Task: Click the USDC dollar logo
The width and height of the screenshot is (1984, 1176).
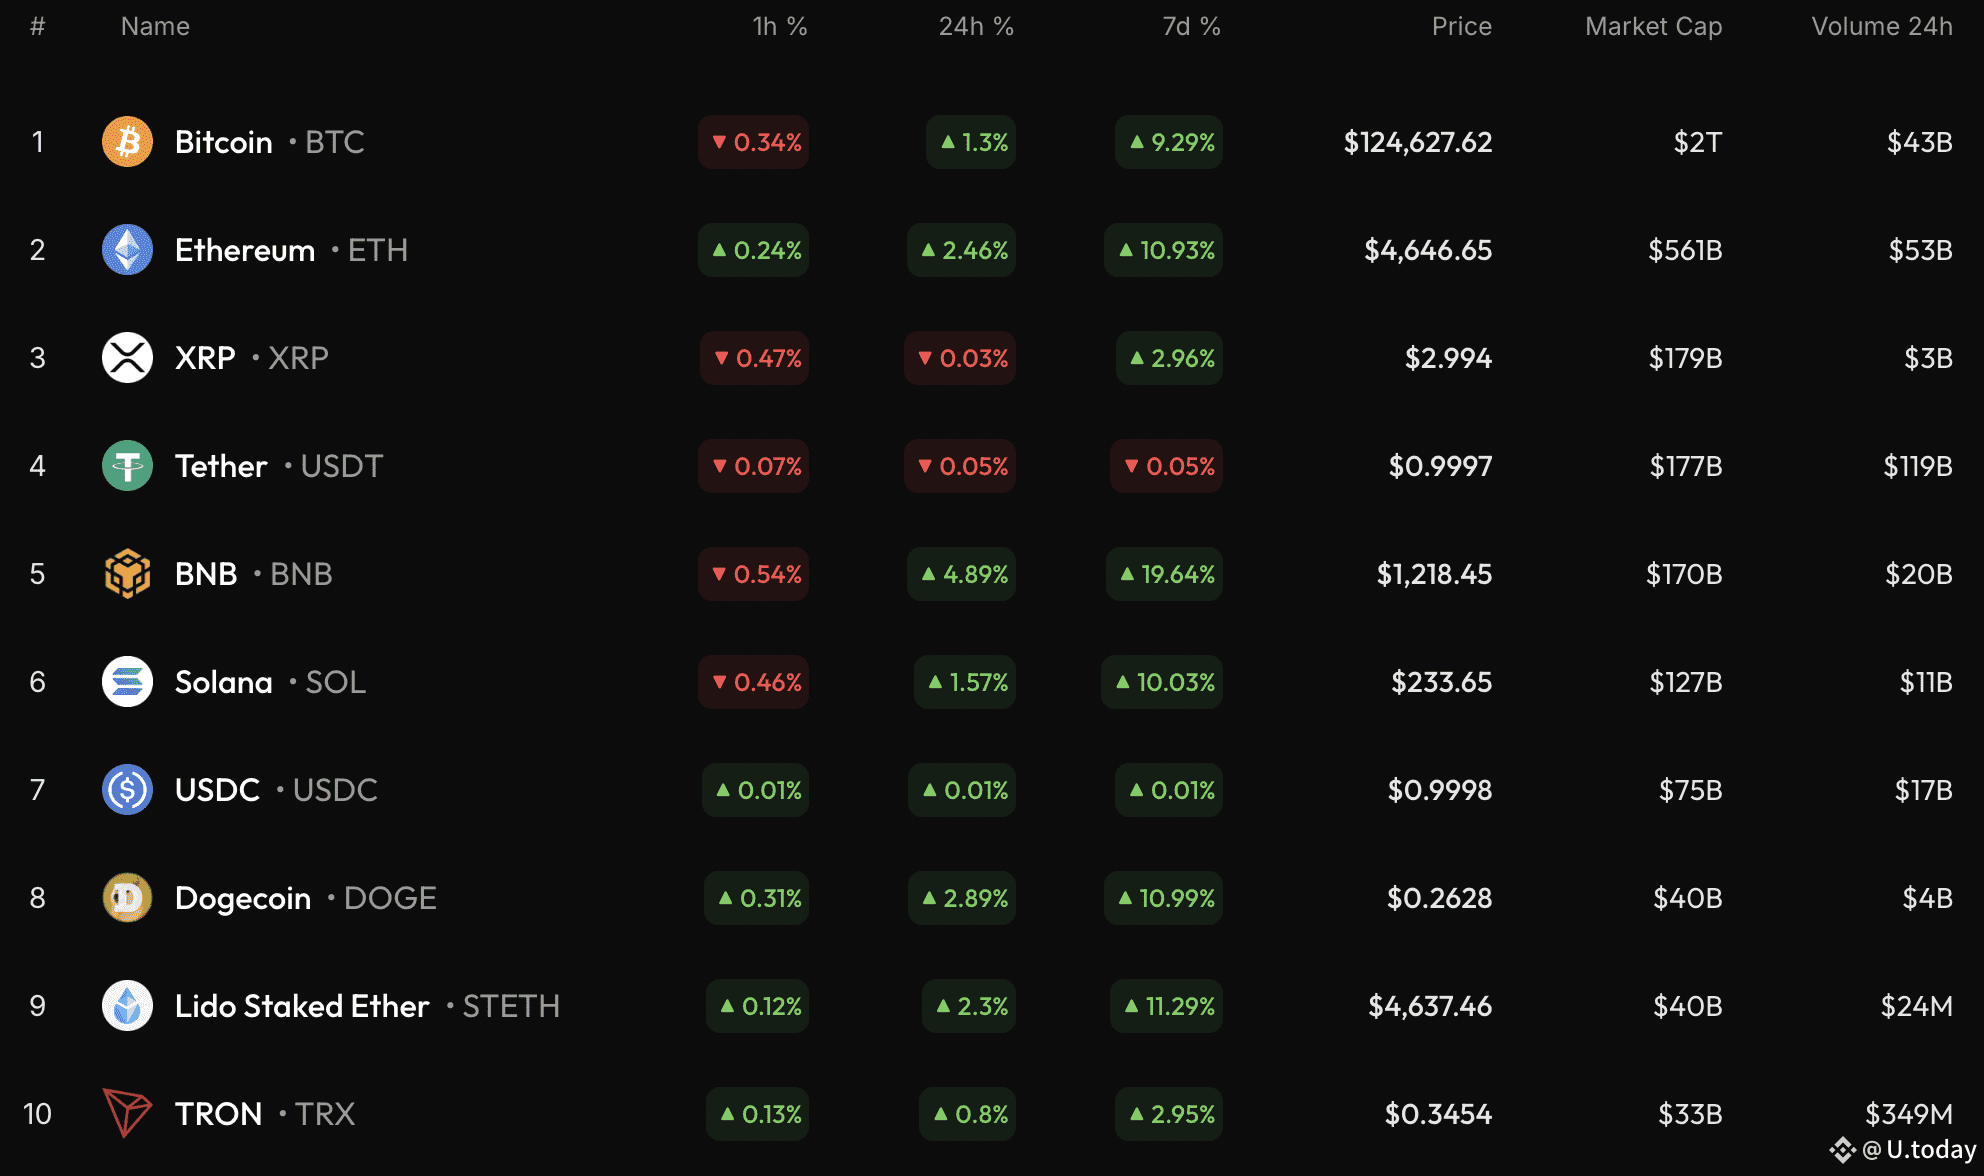Action: (127, 790)
